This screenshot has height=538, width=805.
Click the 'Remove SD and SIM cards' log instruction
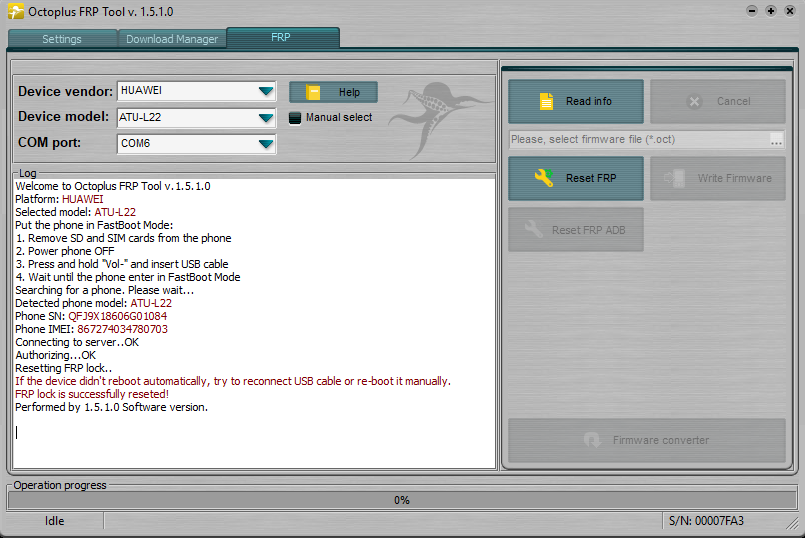tap(123, 238)
